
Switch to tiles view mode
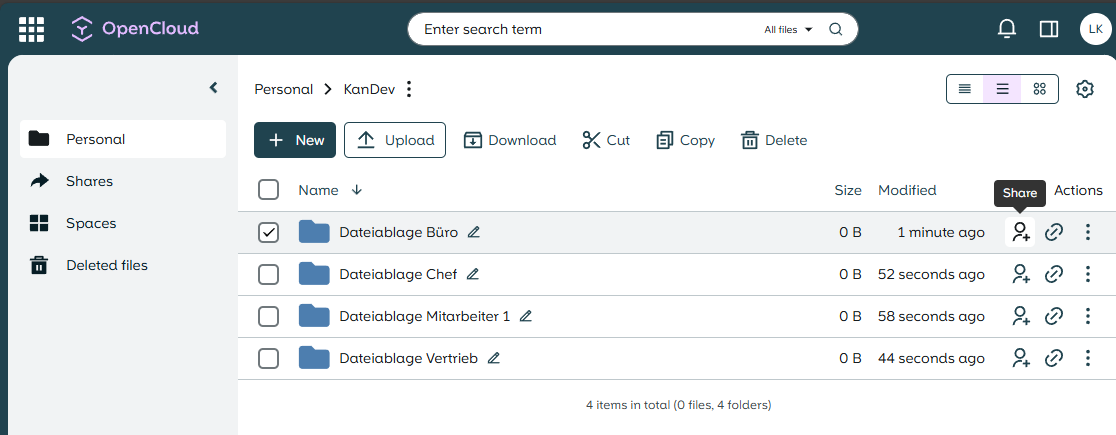click(x=1039, y=89)
